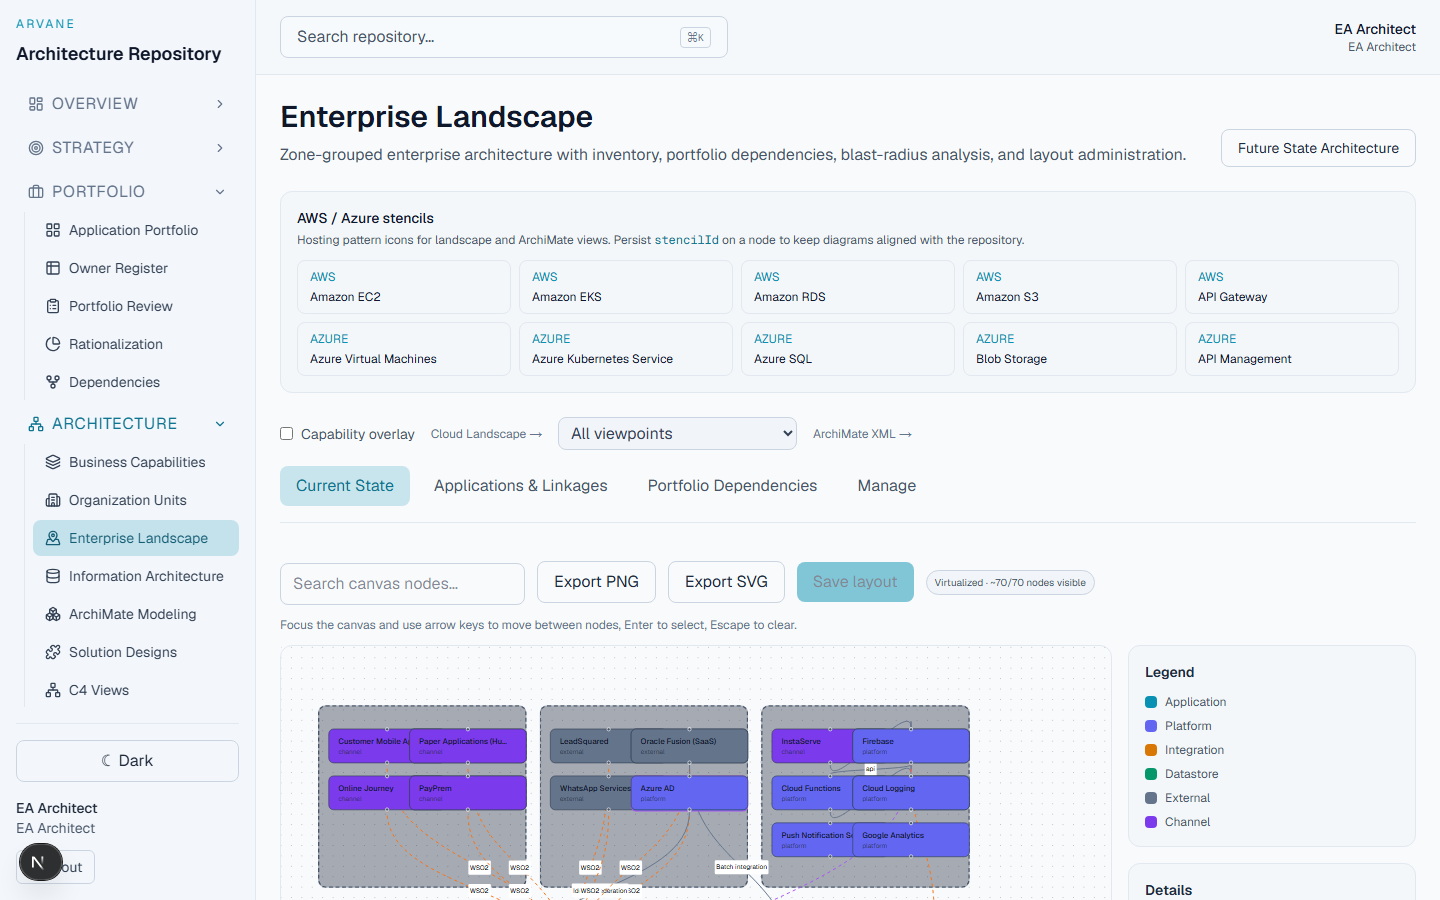The image size is (1440, 900).
Task: Click the C4 Views hierarchy icon
Action: pos(53,690)
